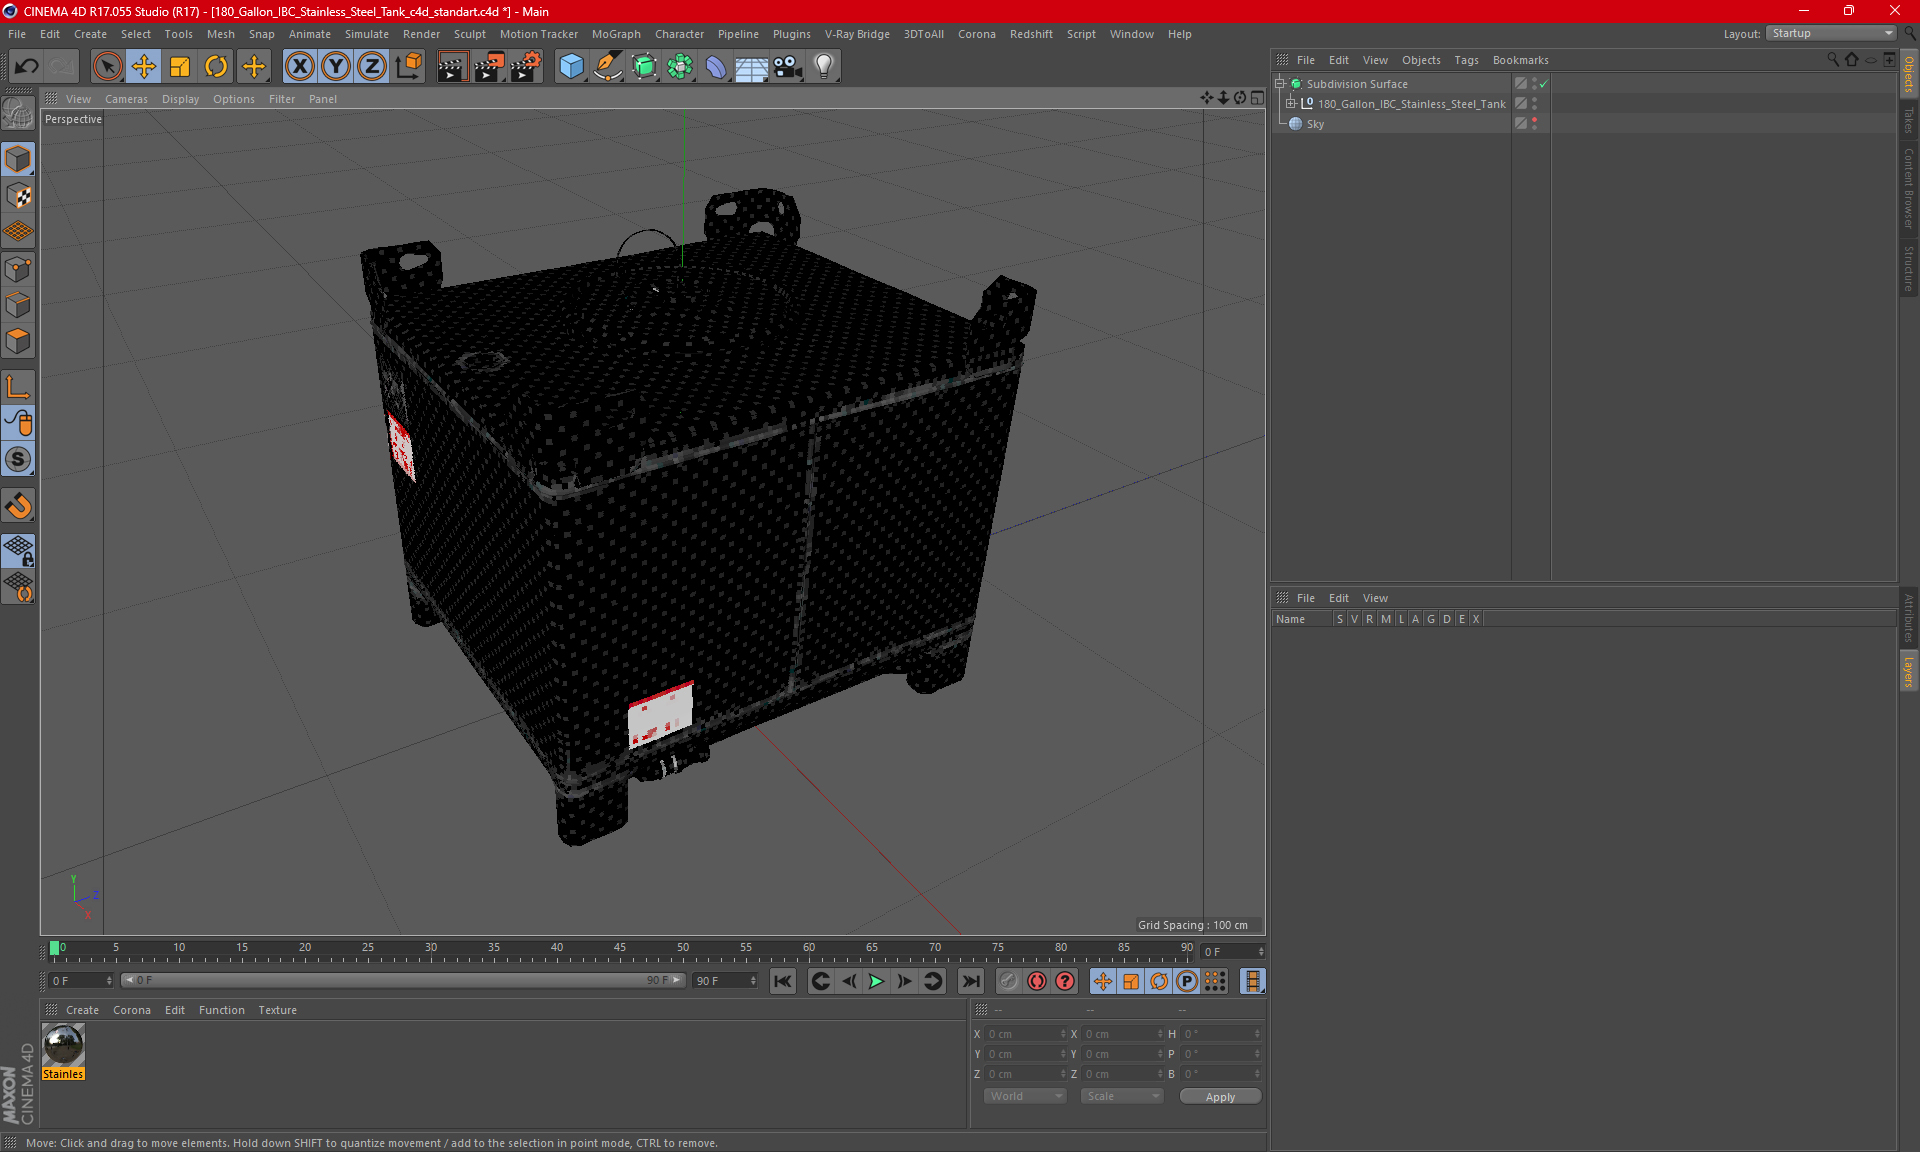Viewport: 1920px width, 1152px height.
Task: Click the search icon in Object Manager
Action: 1833,60
